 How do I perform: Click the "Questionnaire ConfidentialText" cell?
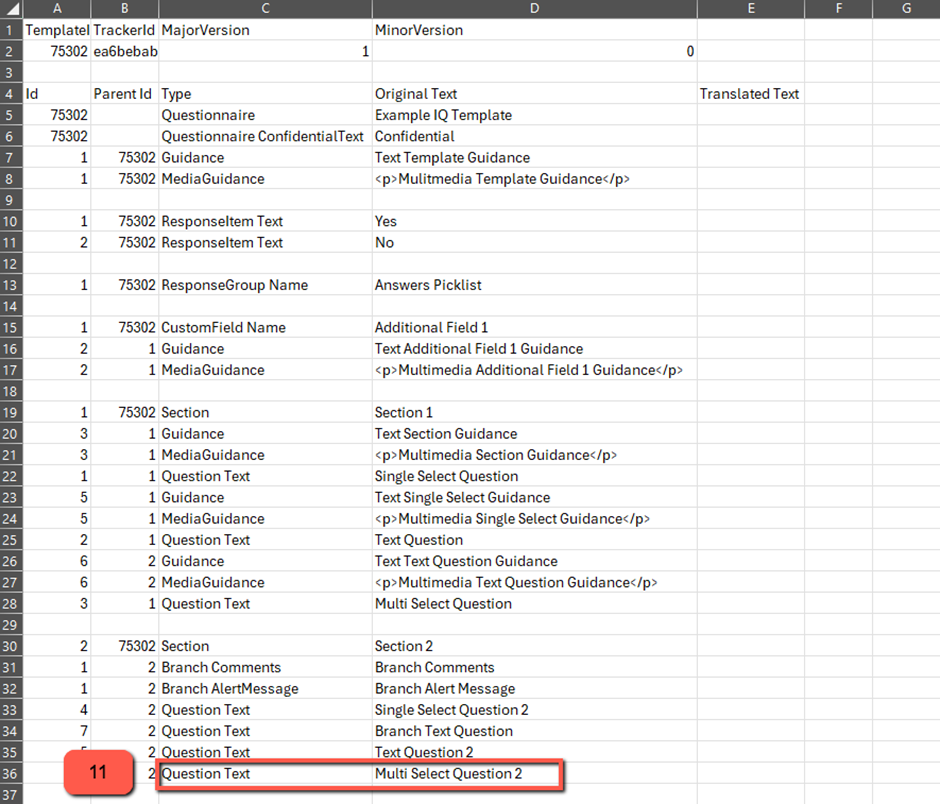point(263,136)
